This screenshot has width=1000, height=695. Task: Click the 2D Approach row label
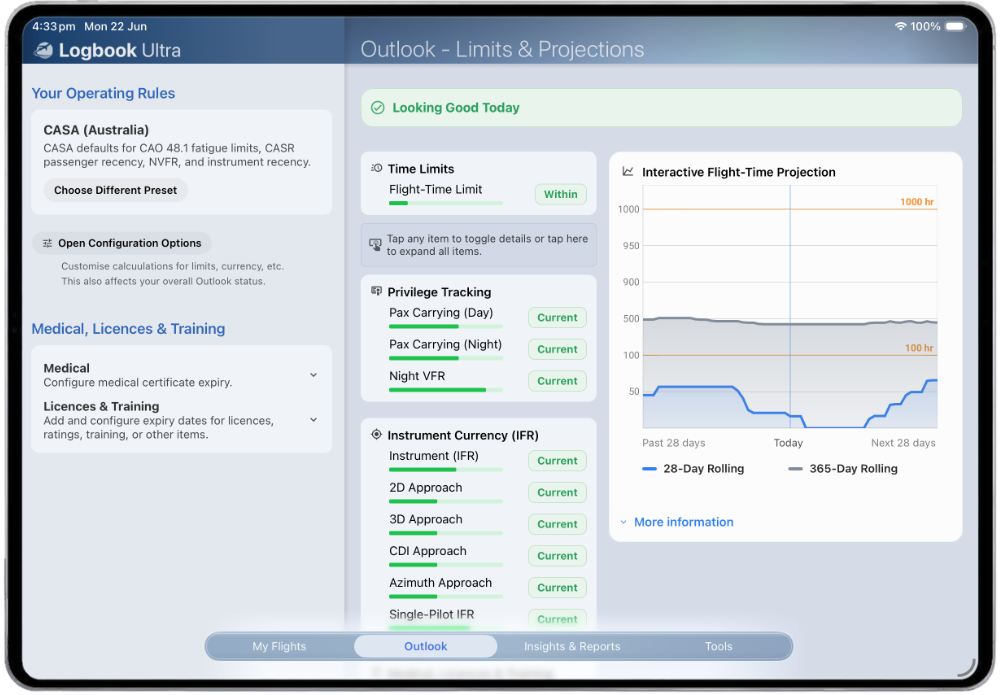coord(426,488)
